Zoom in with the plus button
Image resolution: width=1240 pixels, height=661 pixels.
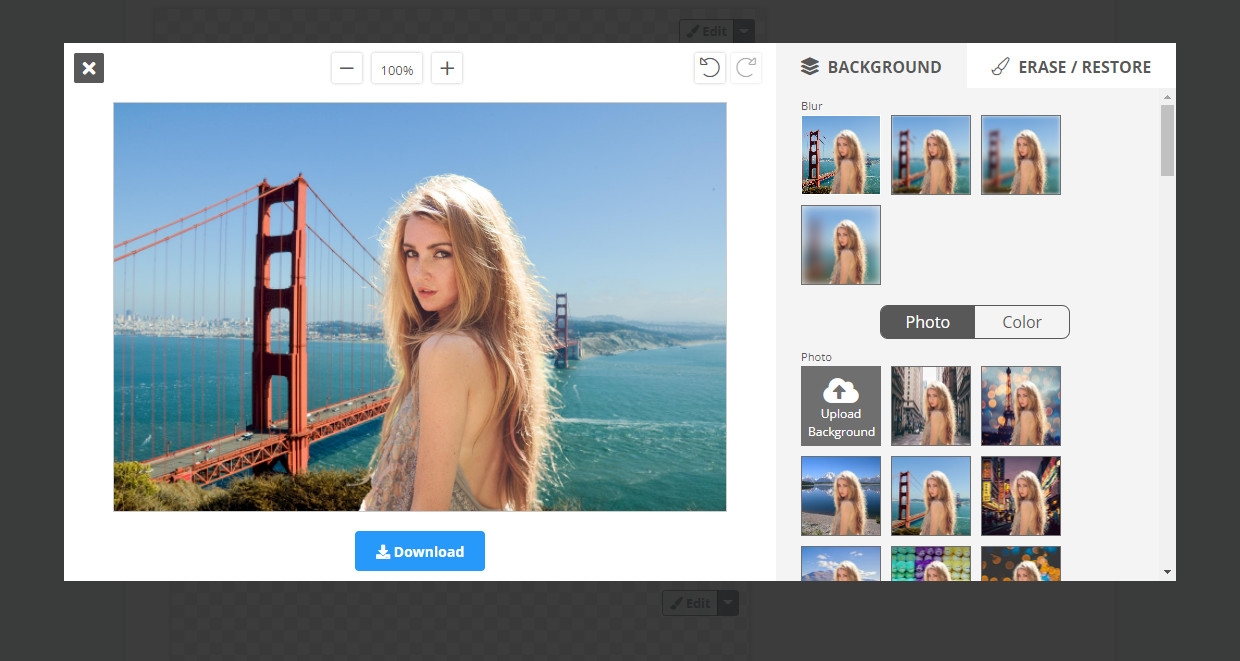(447, 68)
